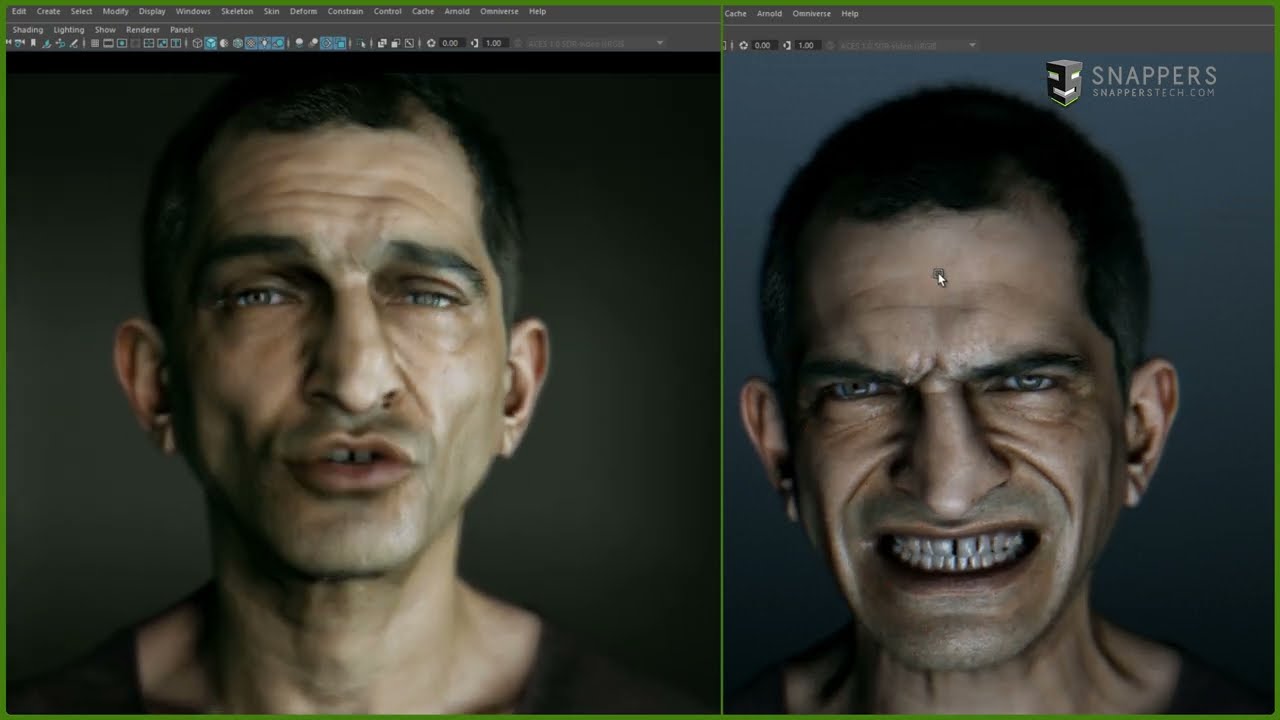The height and width of the screenshot is (720, 1280).
Task: Open Help menu in left window
Action: 537,12
